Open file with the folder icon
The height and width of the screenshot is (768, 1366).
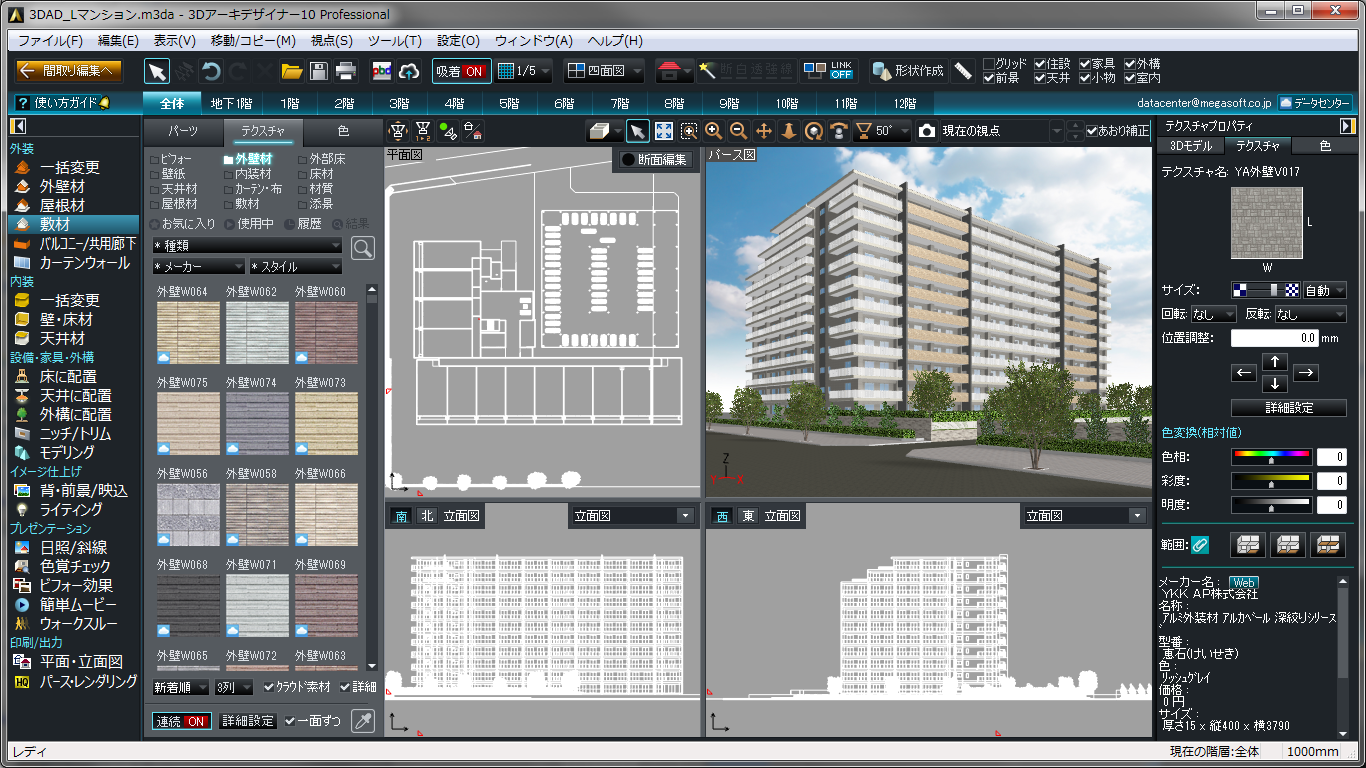[x=291, y=71]
